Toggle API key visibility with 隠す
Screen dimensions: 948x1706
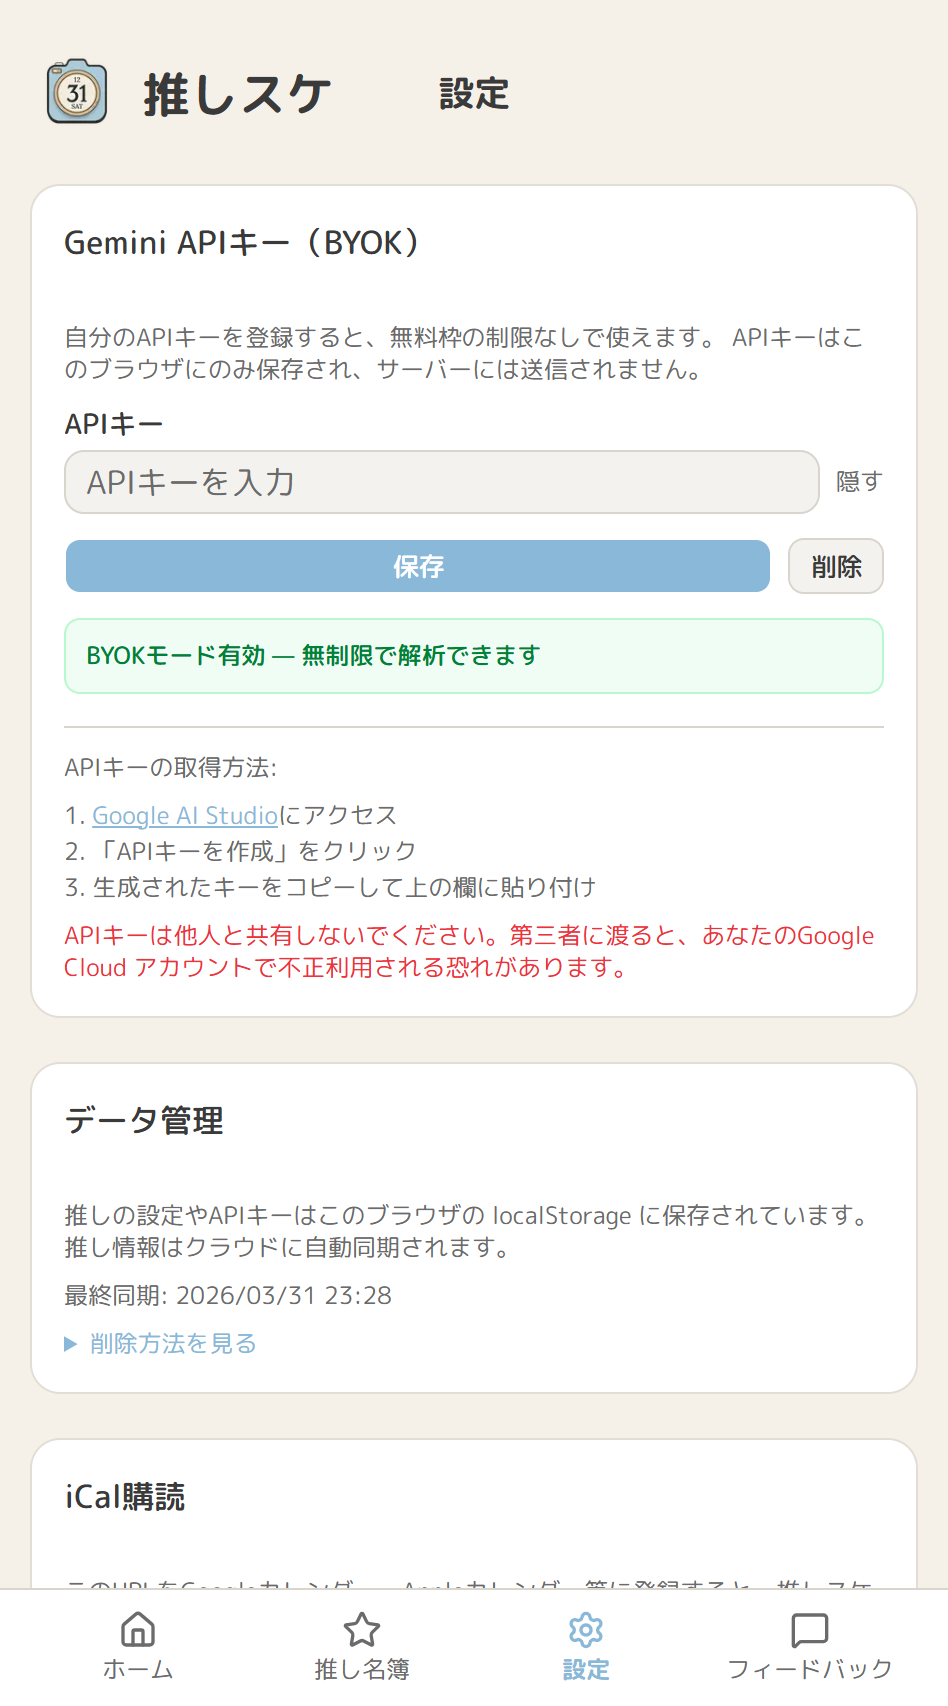(x=858, y=482)
